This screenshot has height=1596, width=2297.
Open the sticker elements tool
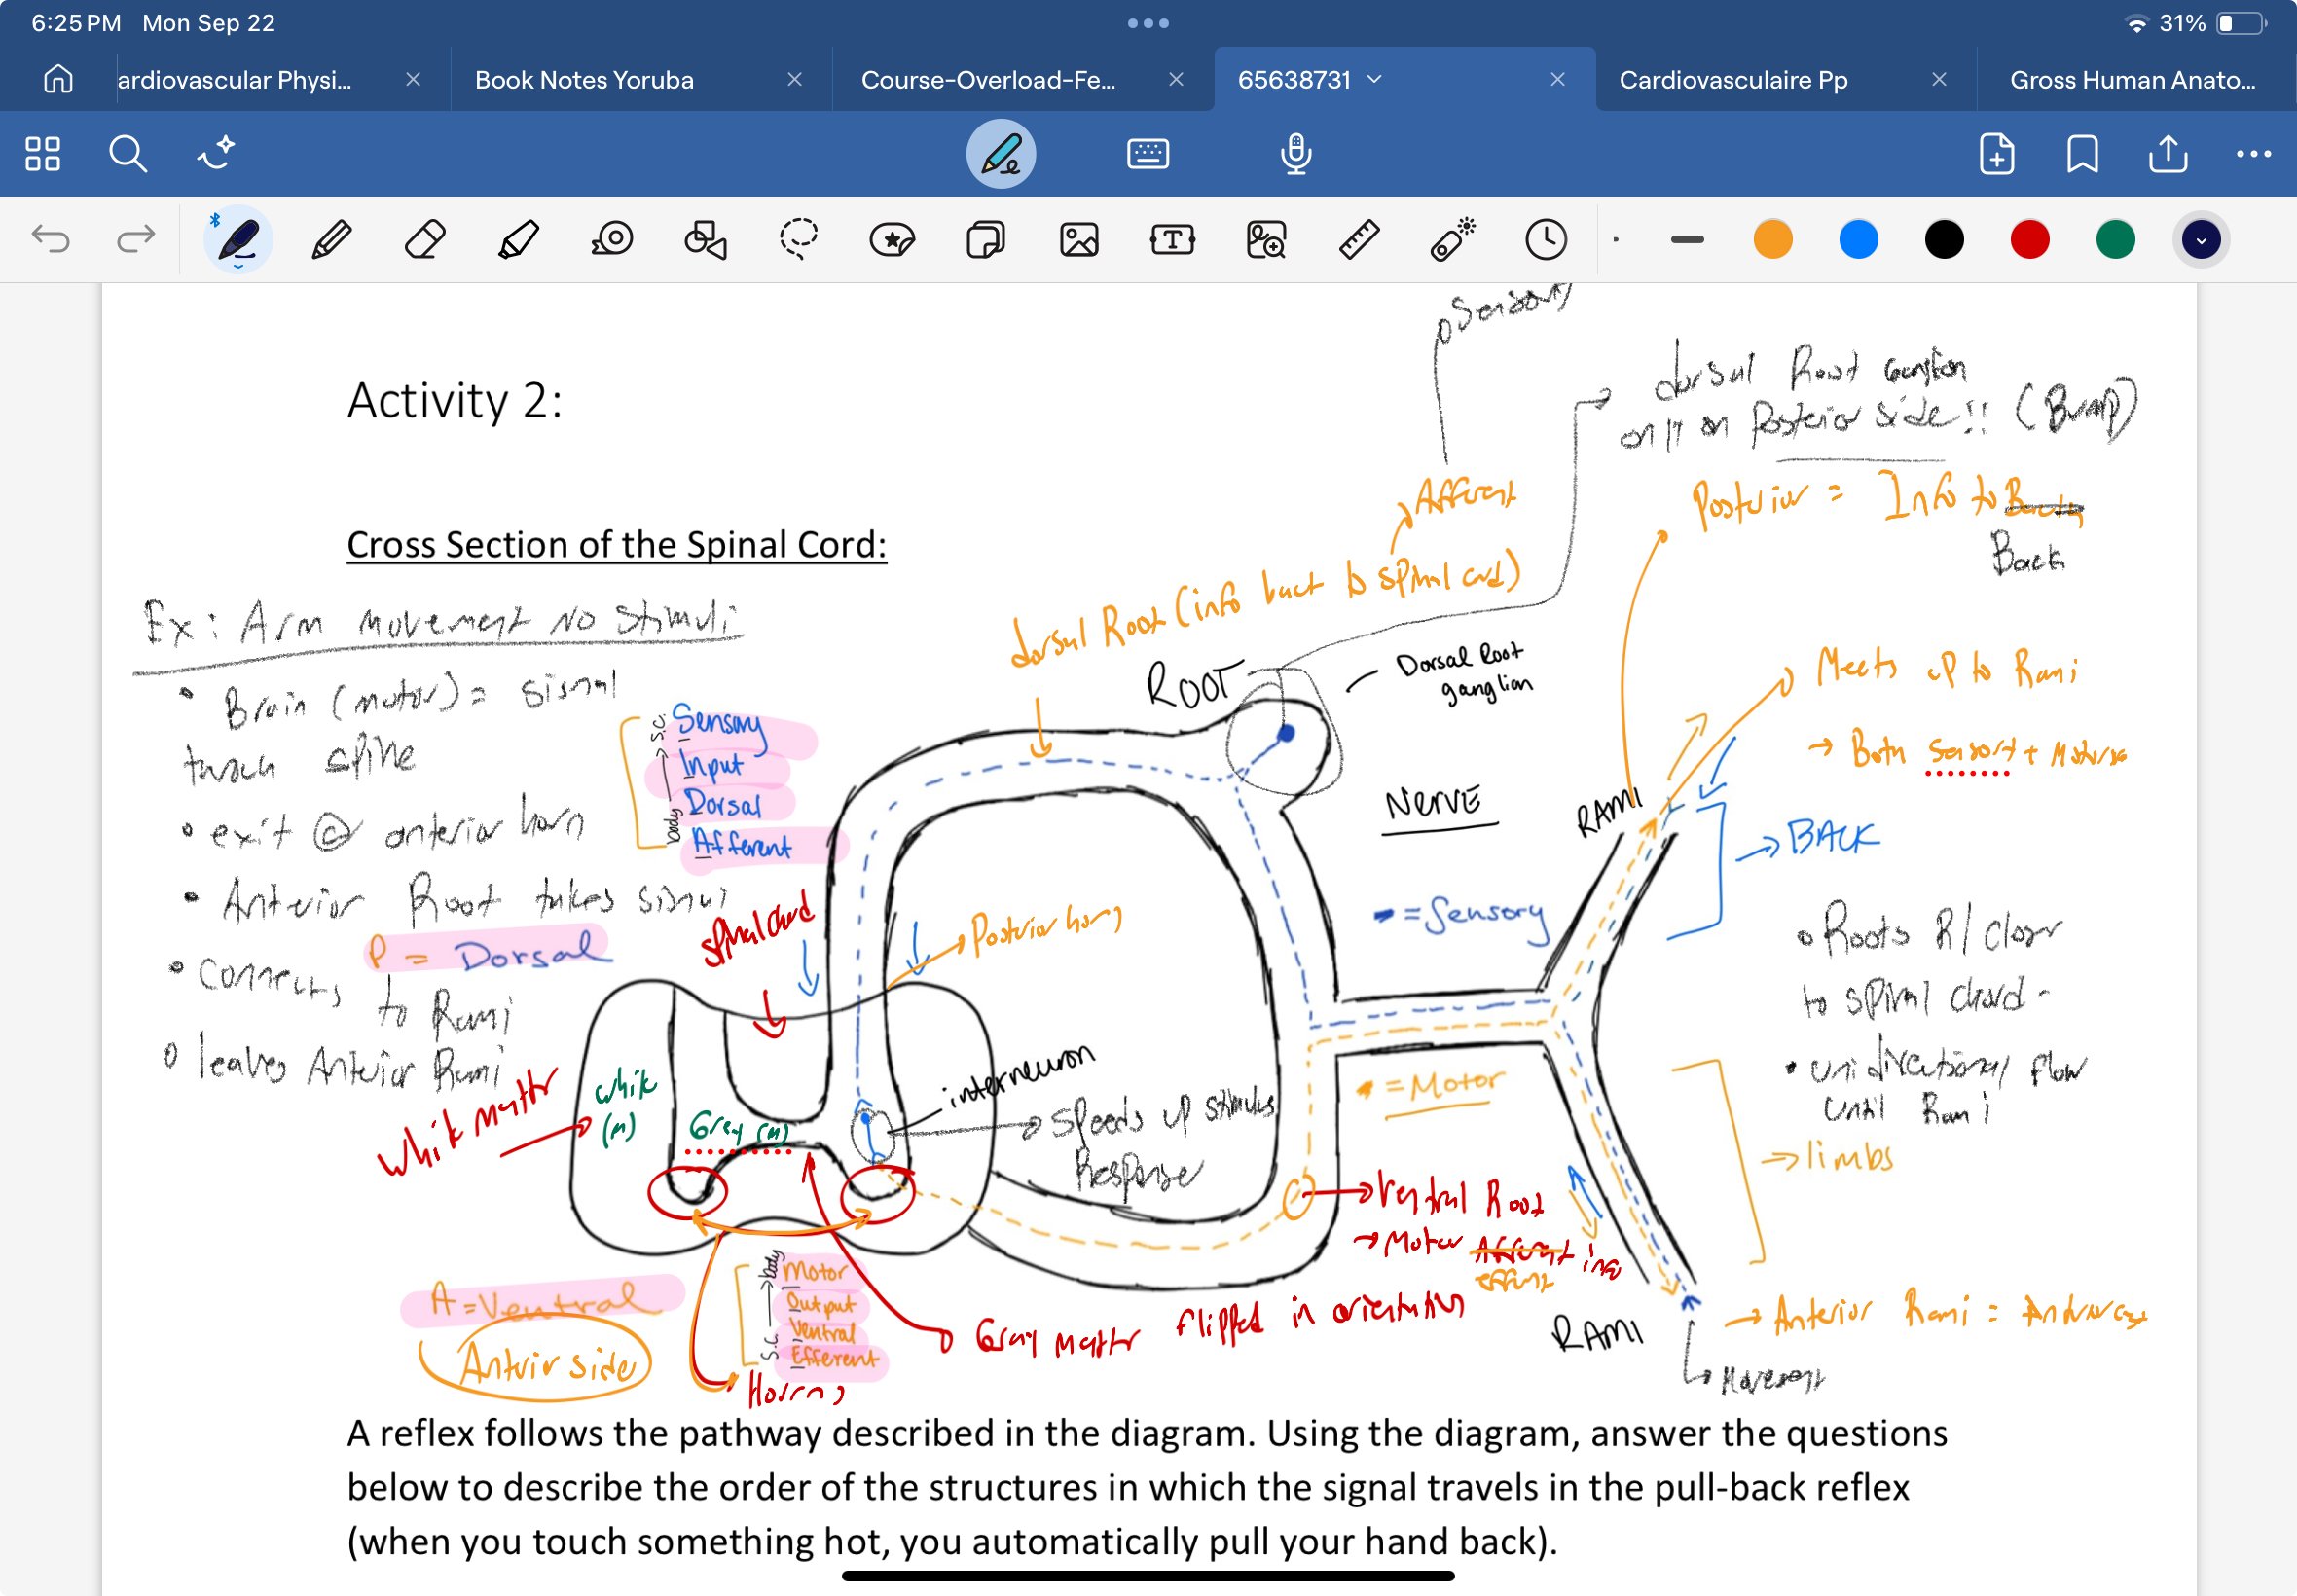coord(892,240)
